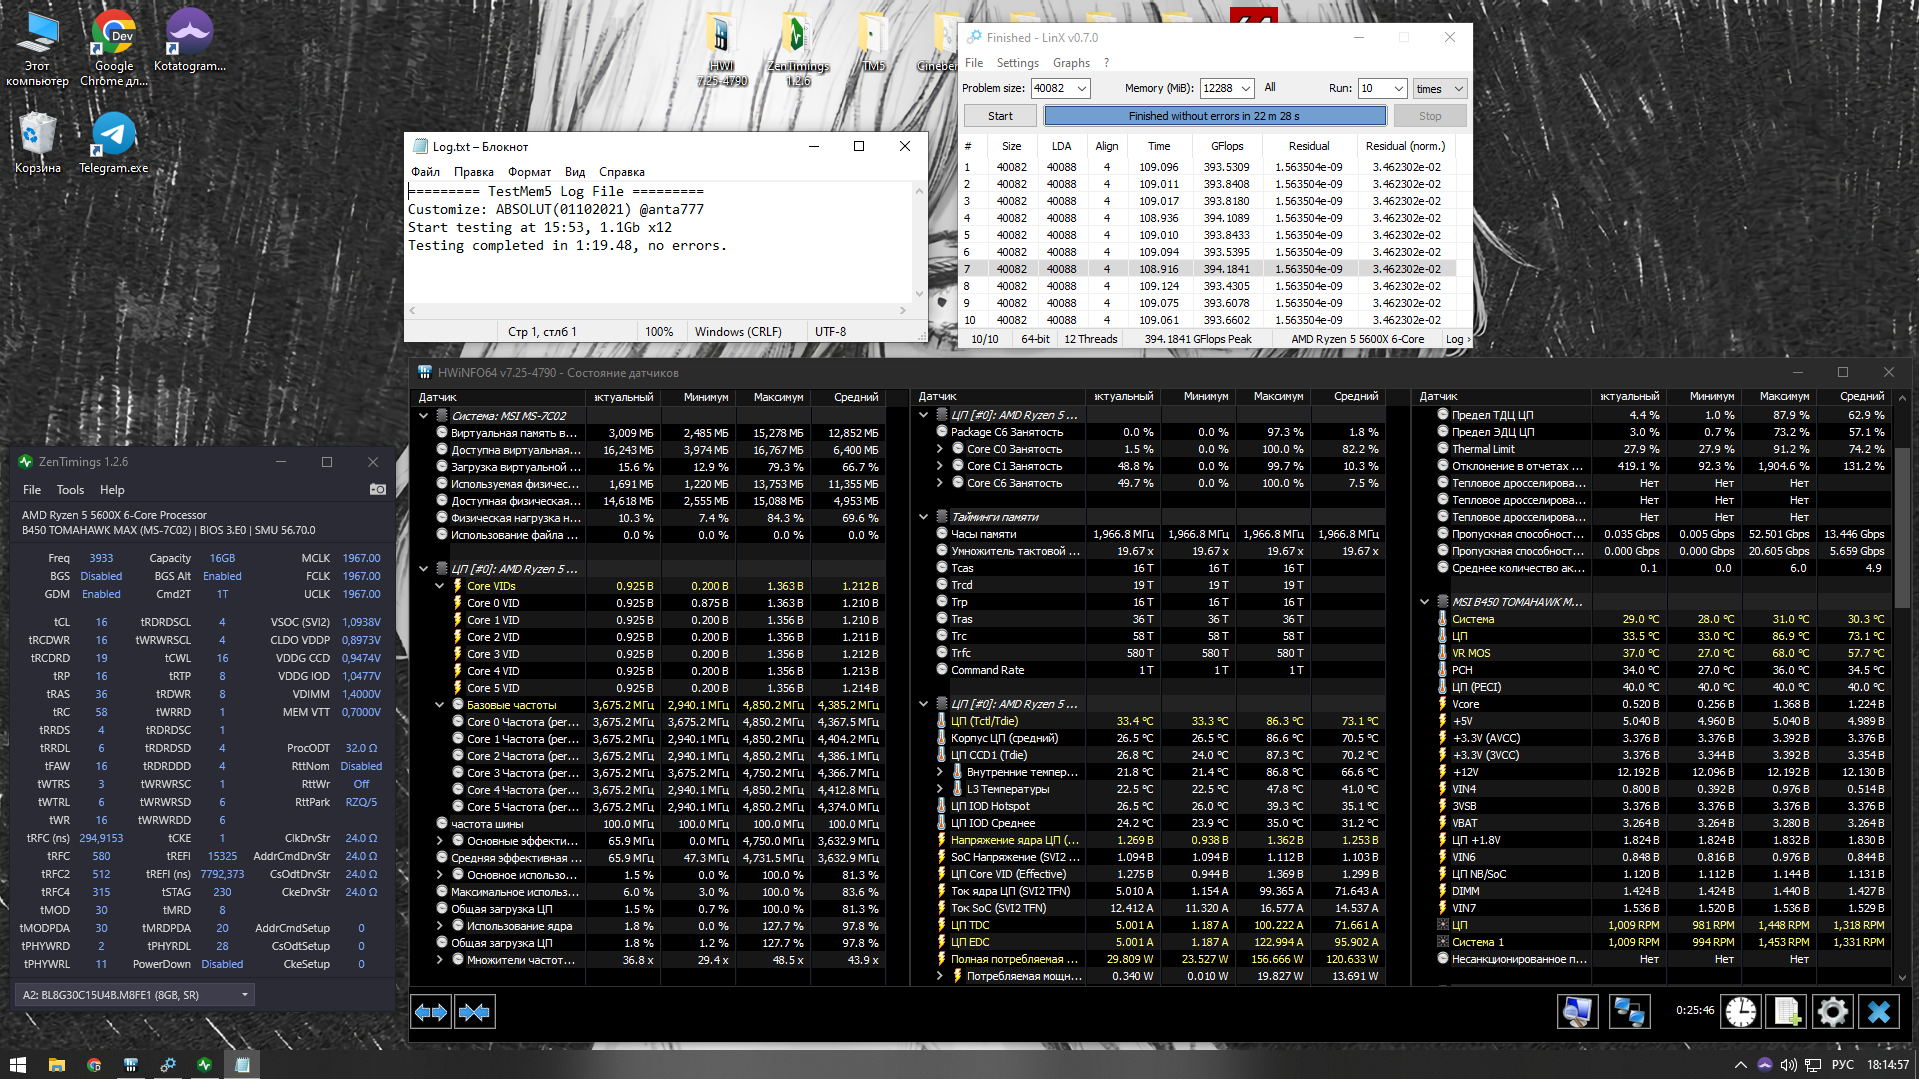The width and height of the screenshot is (1919, 1079).
Task: Open the Help menu in ZenTimings
Action: point(112,490)
